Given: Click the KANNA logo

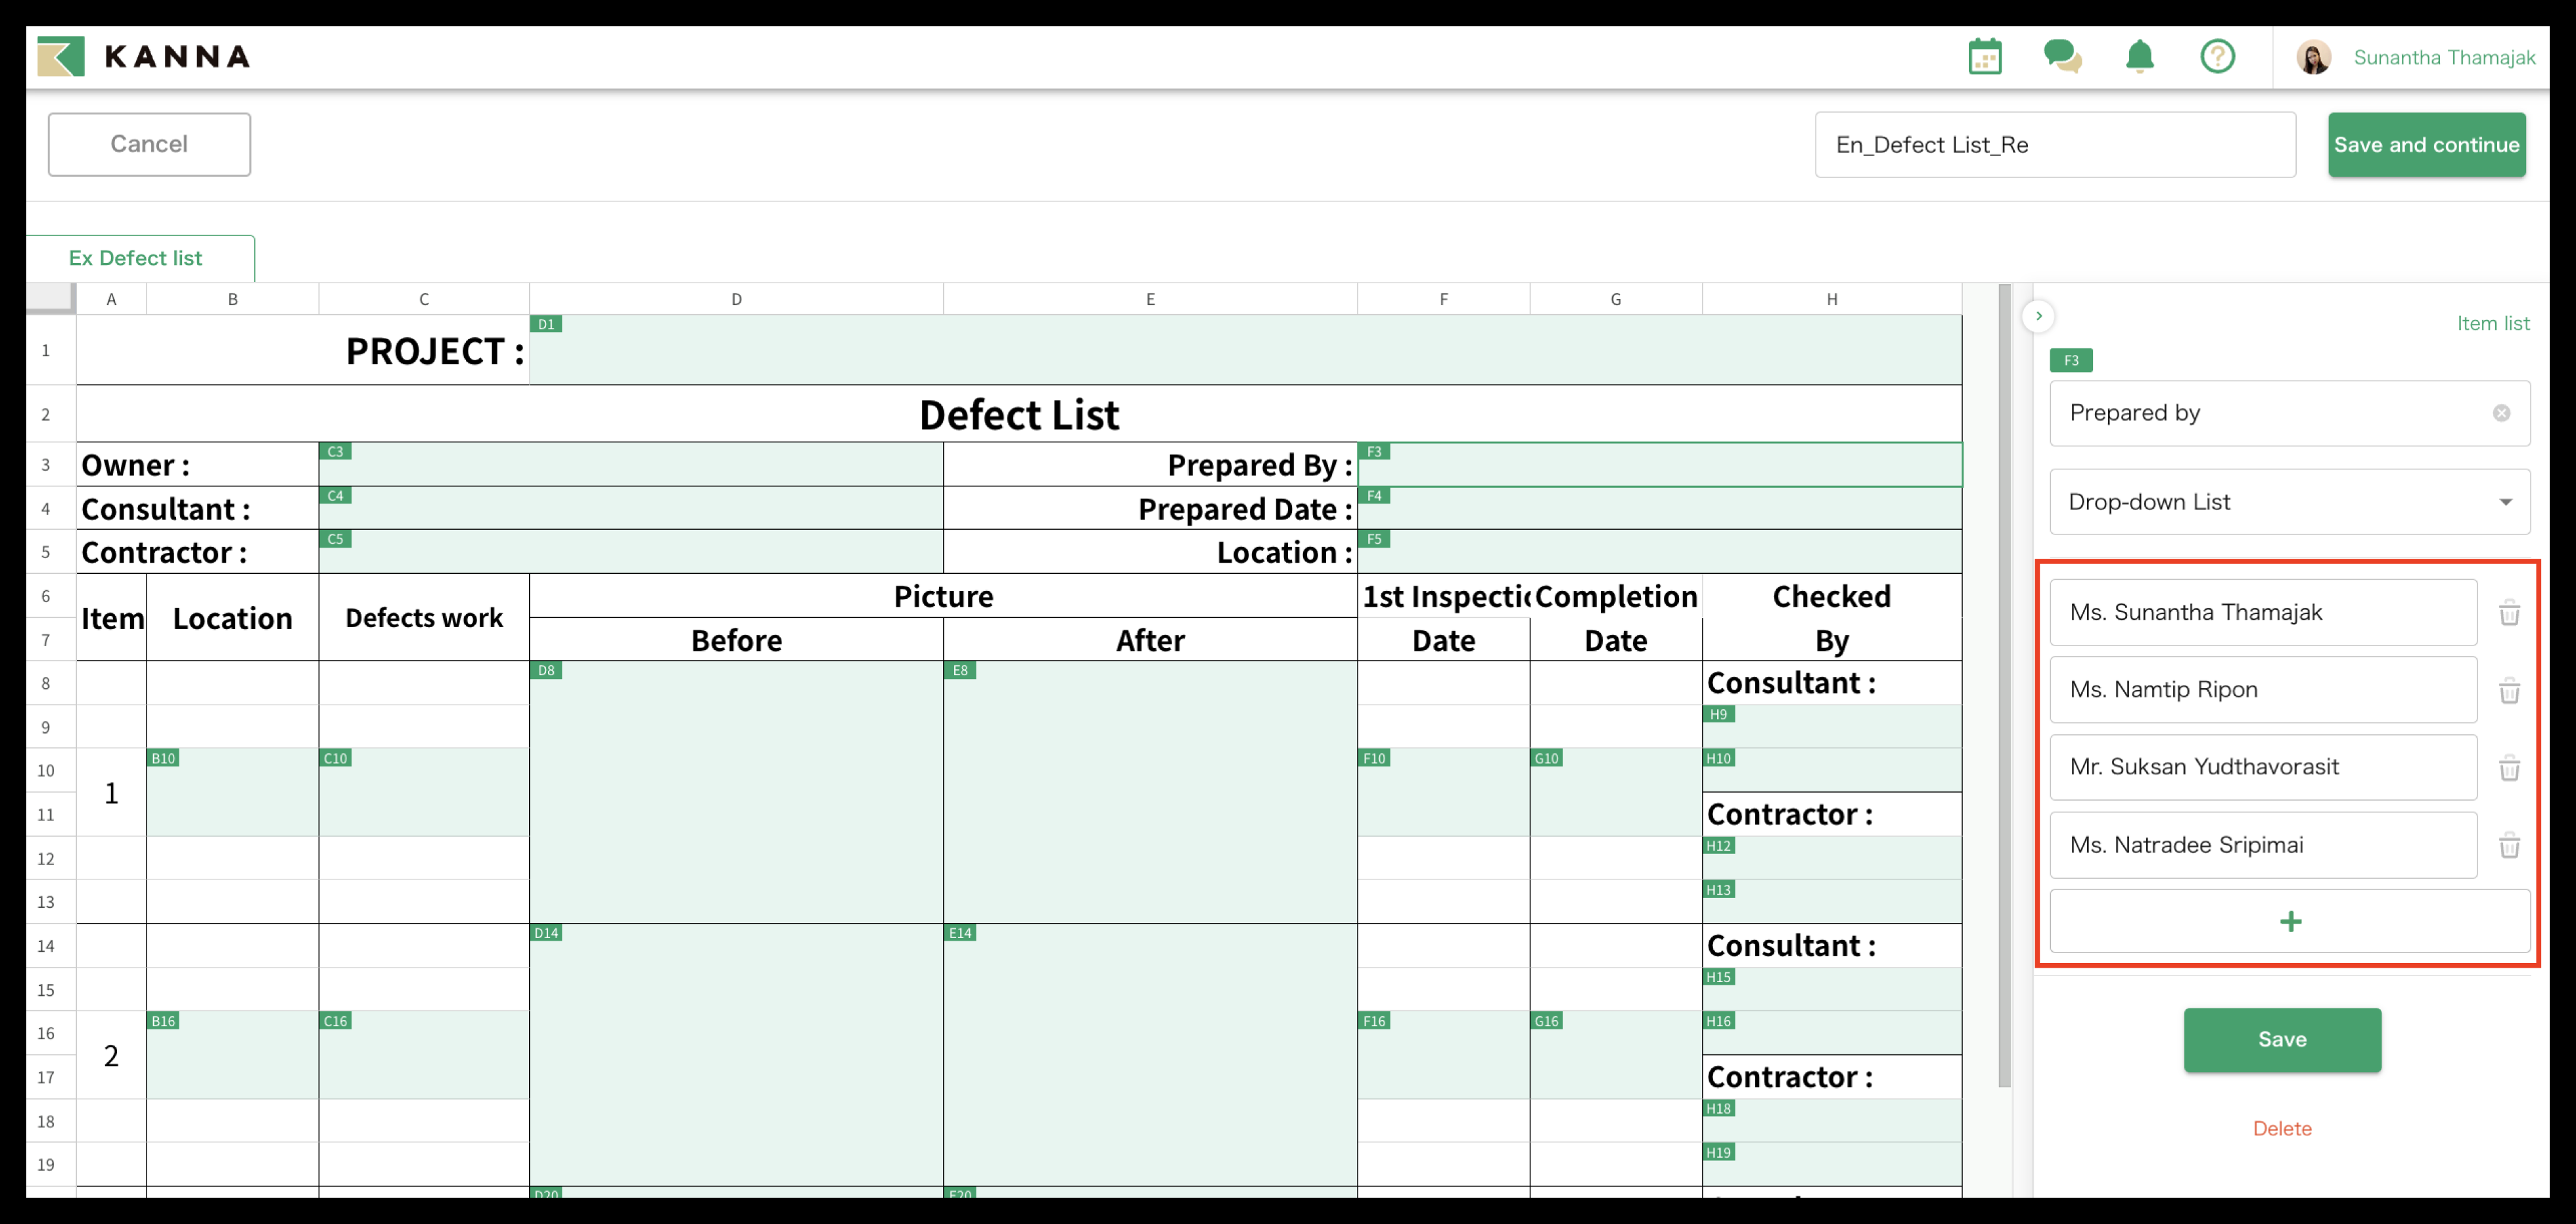Looking at the screenshot, I should [144, 57].
